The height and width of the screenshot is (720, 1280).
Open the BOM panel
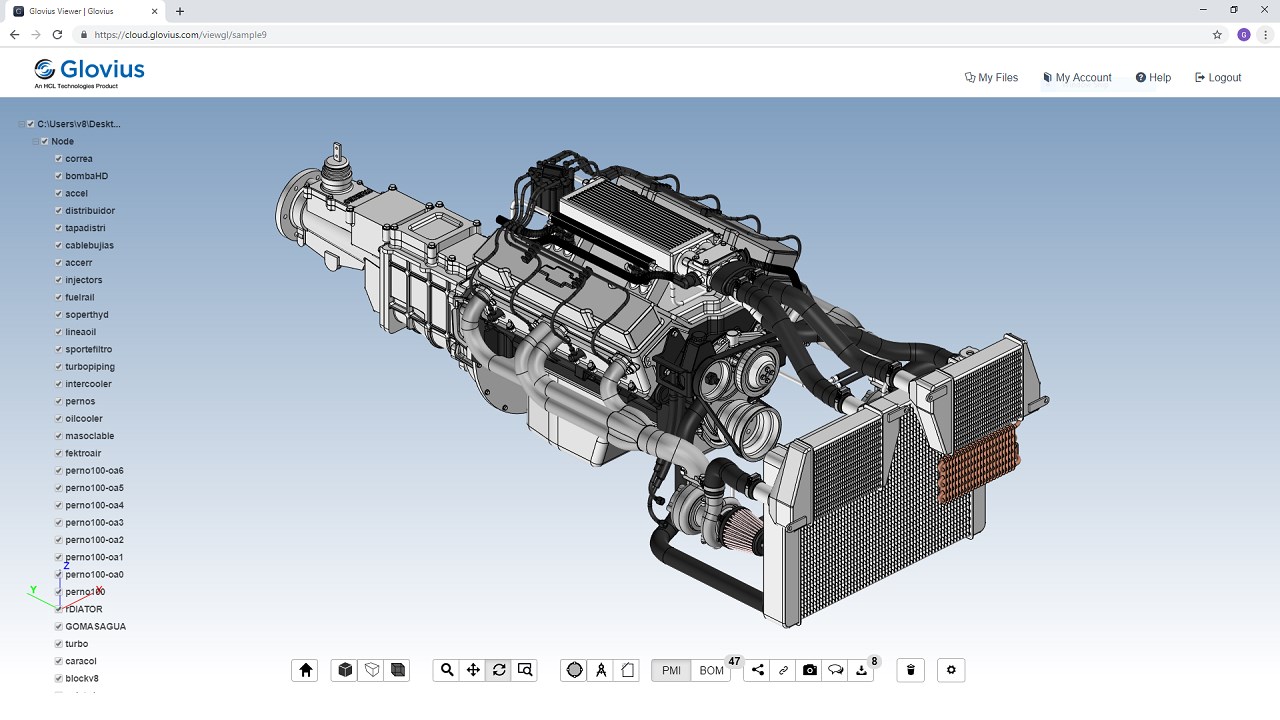coord(711,670)
